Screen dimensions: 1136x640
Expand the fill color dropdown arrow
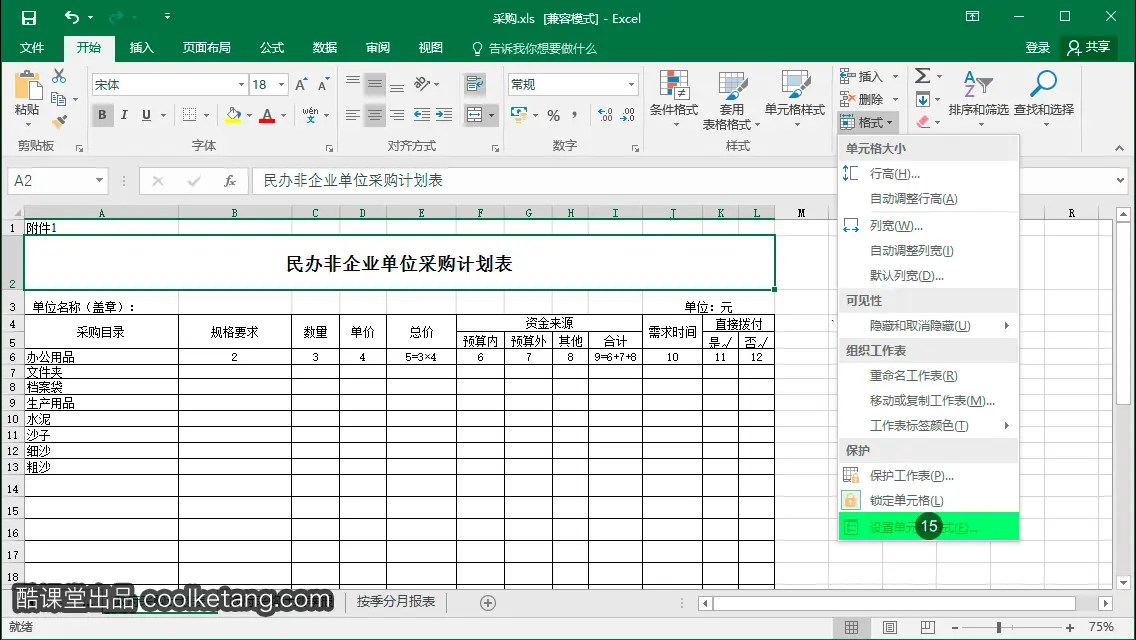(249, 115)
